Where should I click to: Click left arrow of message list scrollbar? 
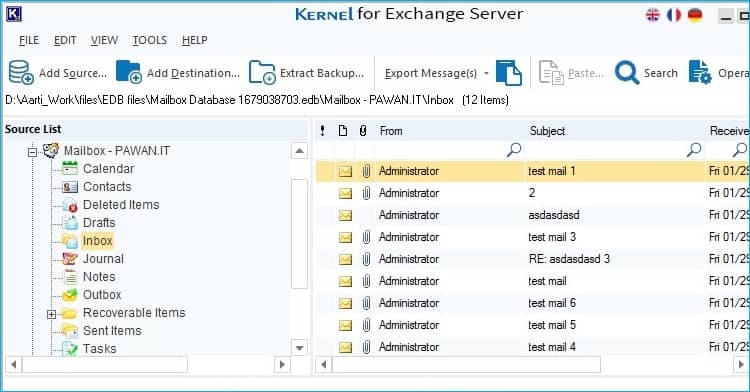(x=324, y=365)
